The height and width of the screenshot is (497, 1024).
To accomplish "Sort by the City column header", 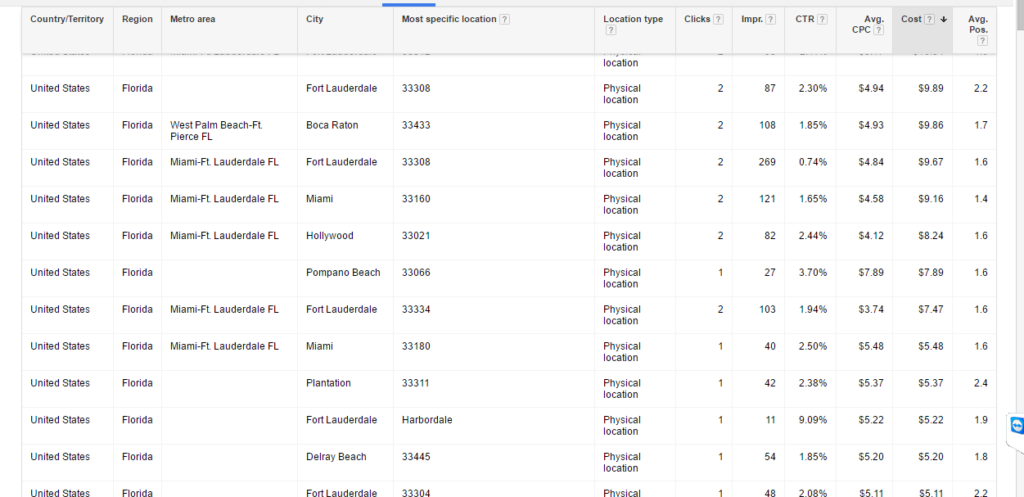I will click(315, 20).
